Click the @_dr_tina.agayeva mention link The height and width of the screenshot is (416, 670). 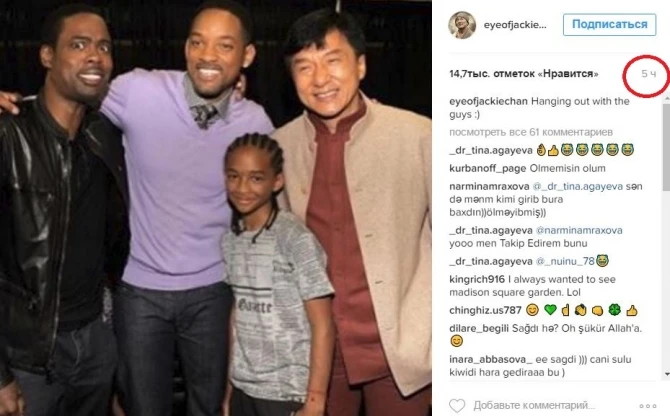[x=577, y=186]
